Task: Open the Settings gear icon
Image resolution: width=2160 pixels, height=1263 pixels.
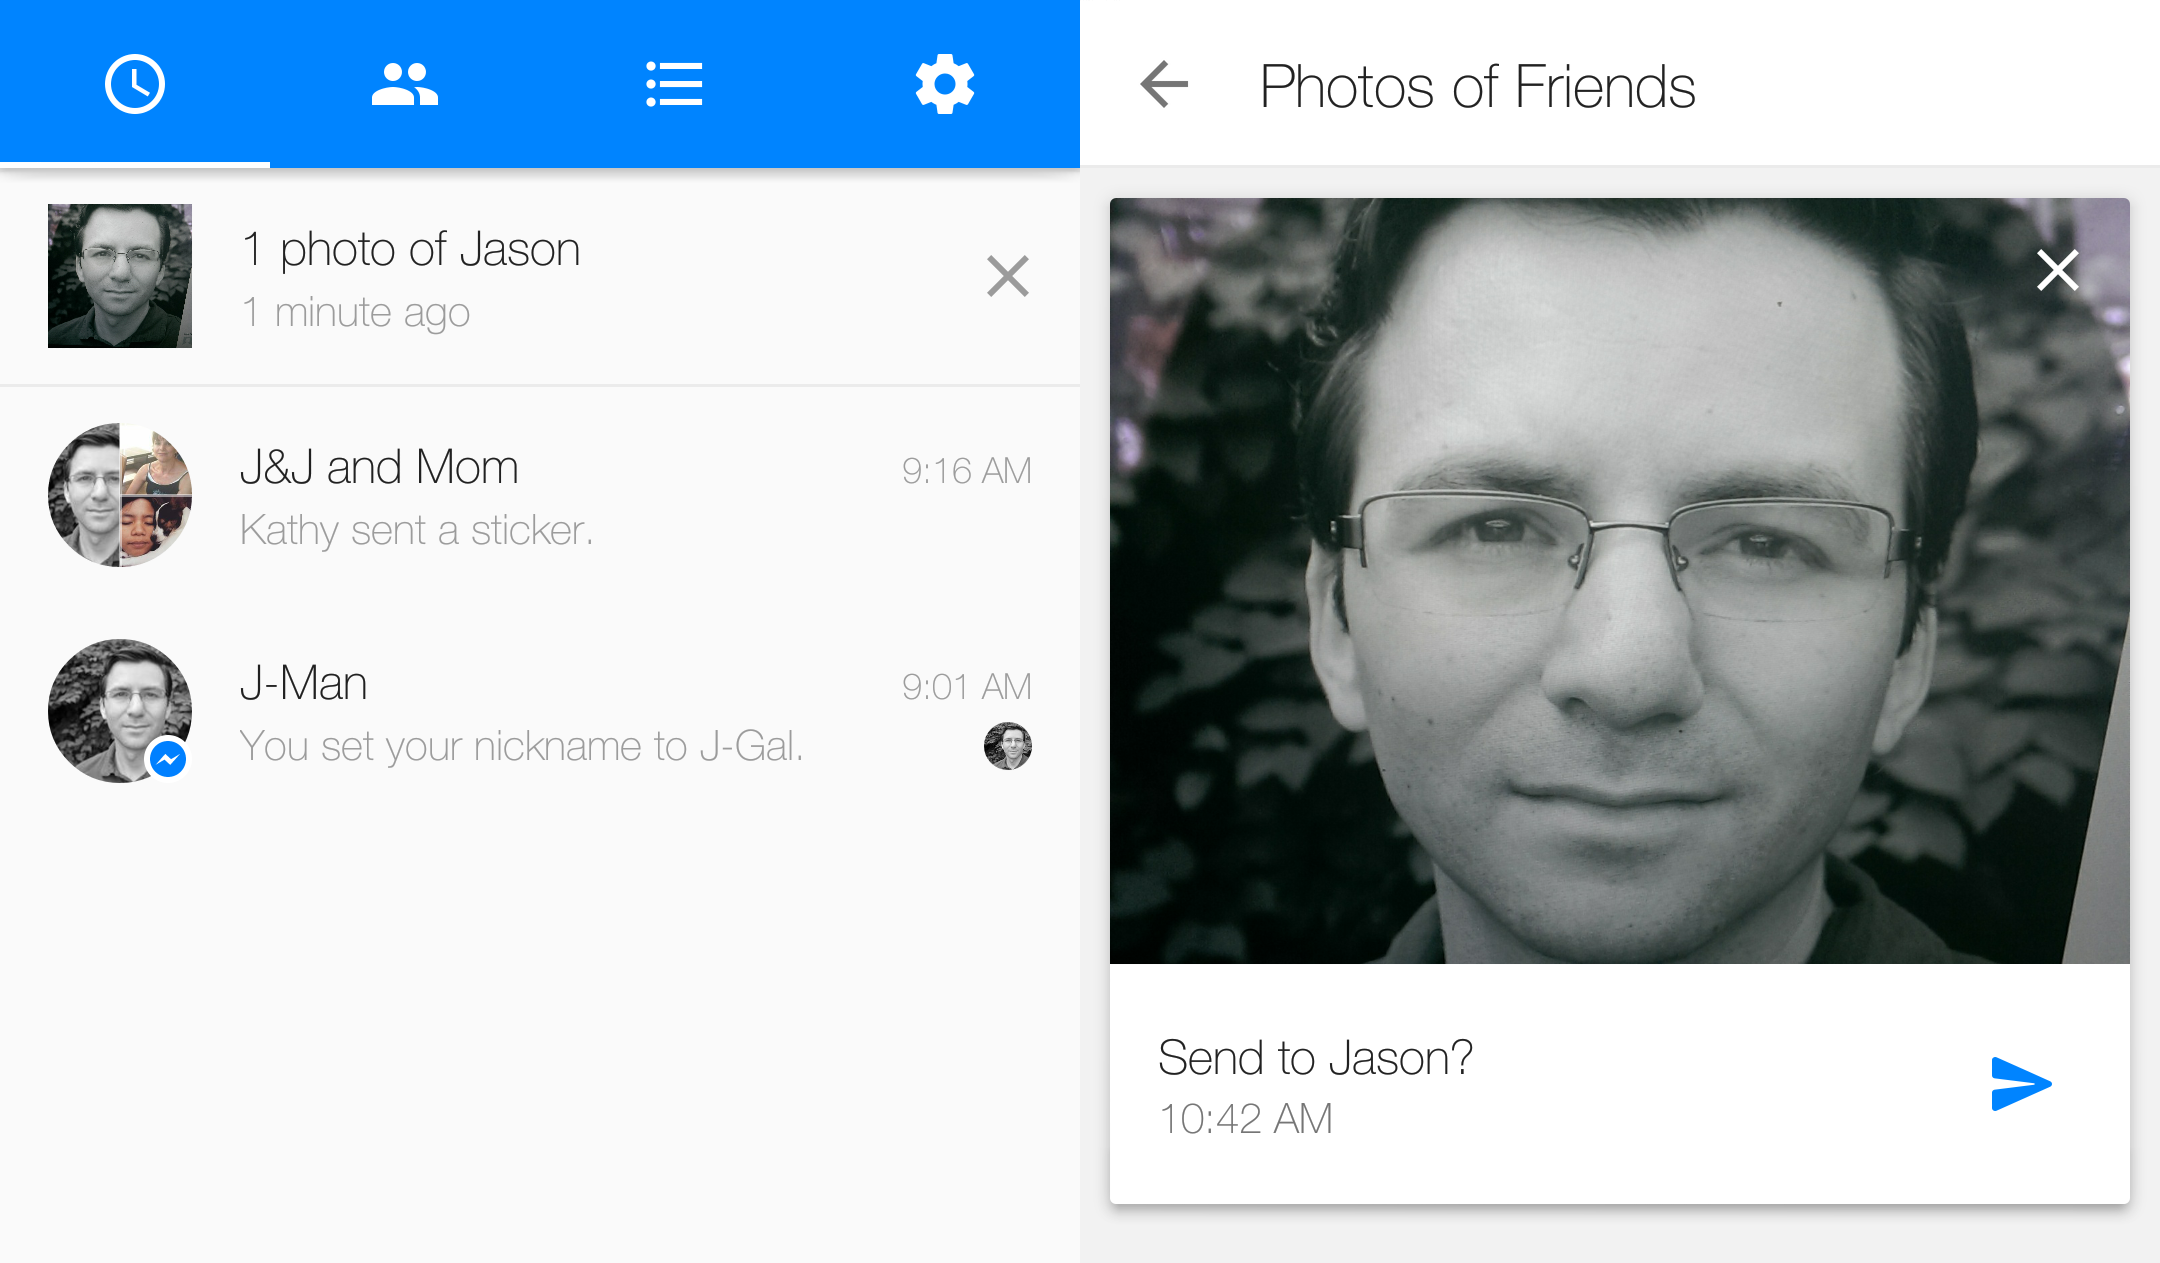Action: (x=945, y=83)
